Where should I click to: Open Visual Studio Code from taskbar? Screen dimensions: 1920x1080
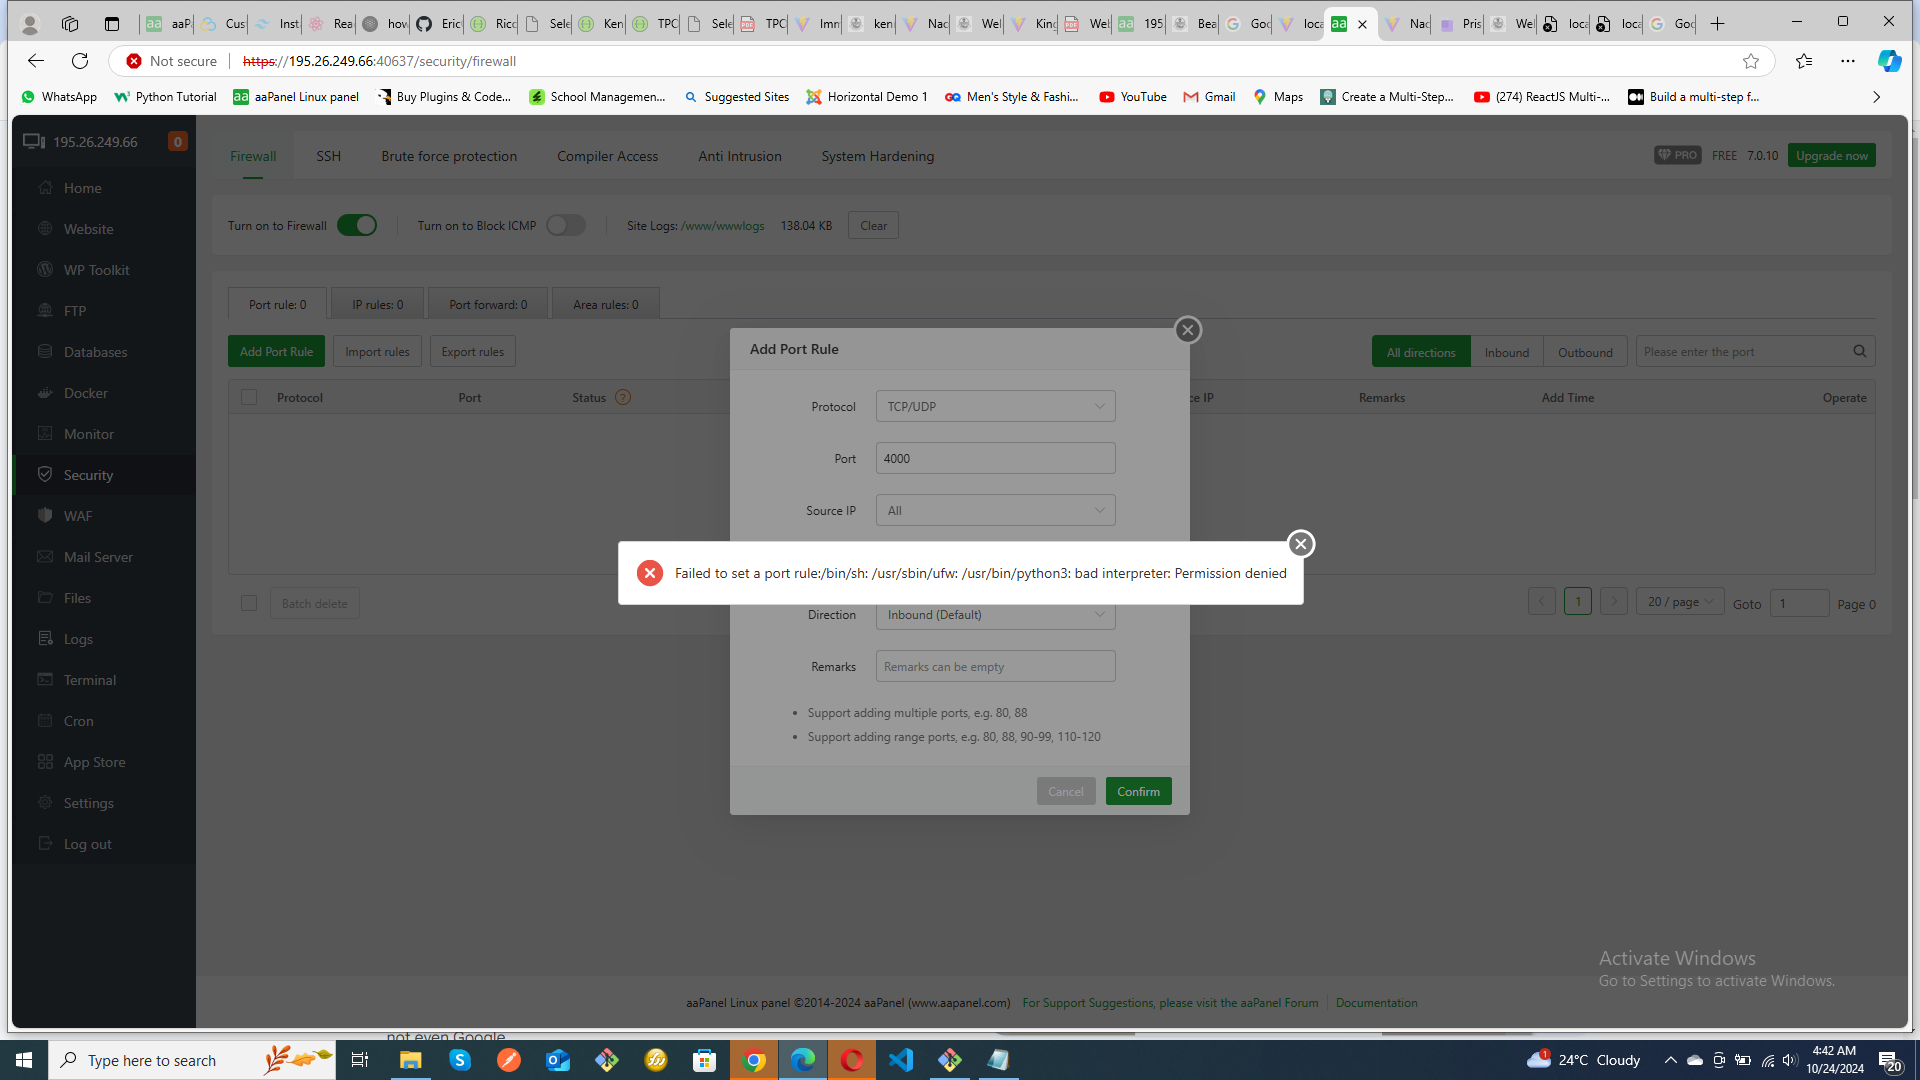click(901, 1060)
